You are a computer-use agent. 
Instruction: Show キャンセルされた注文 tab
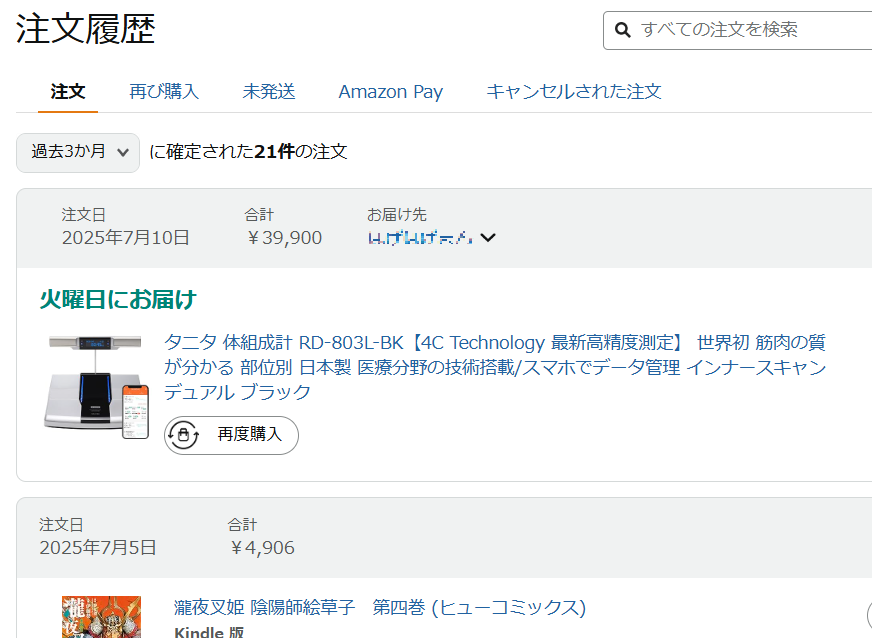[574, 92]
